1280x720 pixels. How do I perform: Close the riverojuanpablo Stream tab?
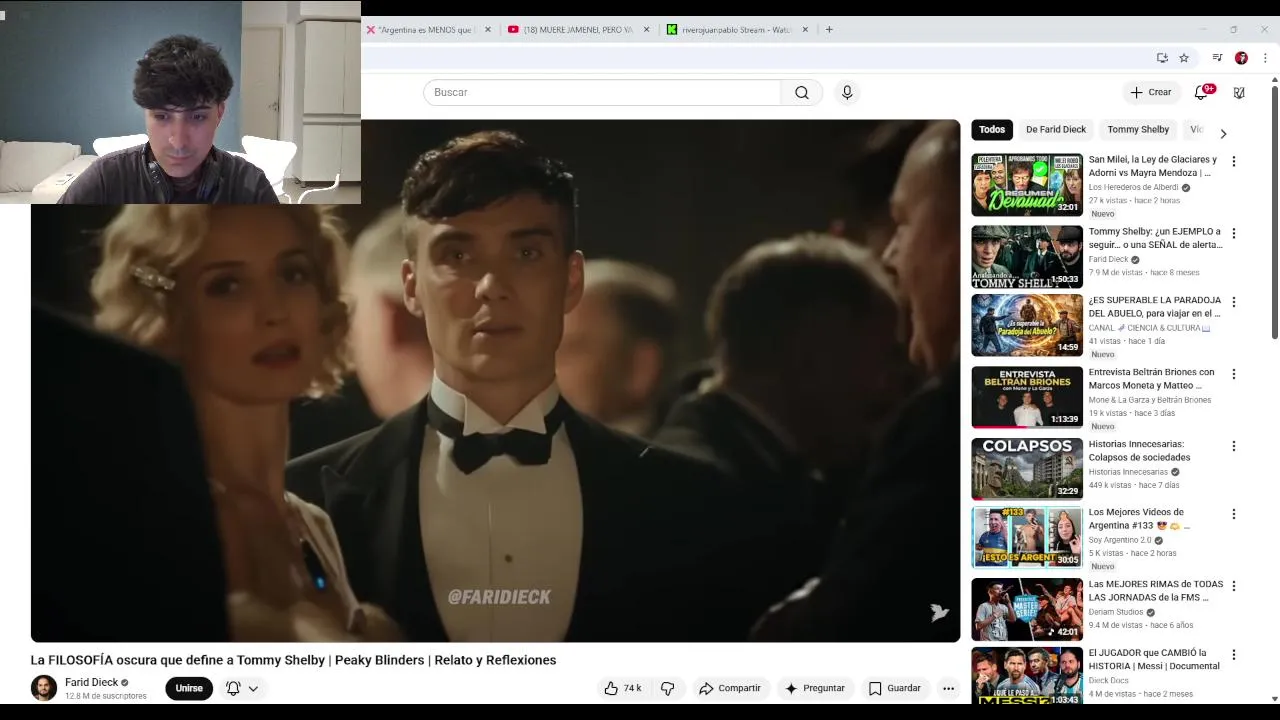point(805,30)
